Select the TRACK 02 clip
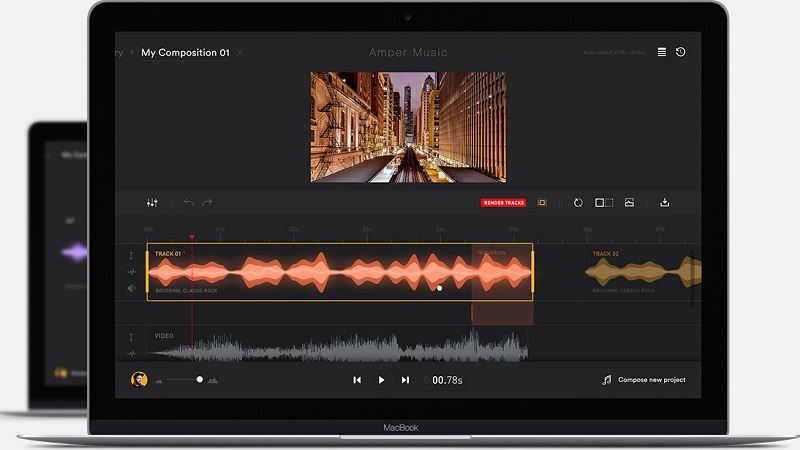 [643, 272]
